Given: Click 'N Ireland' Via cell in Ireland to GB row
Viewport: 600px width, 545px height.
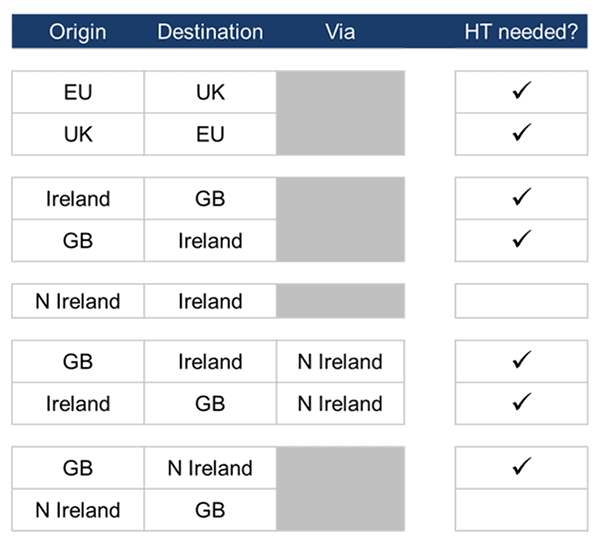Looking at the screenshot, I should pyautogui.click(x=340, y=403).
